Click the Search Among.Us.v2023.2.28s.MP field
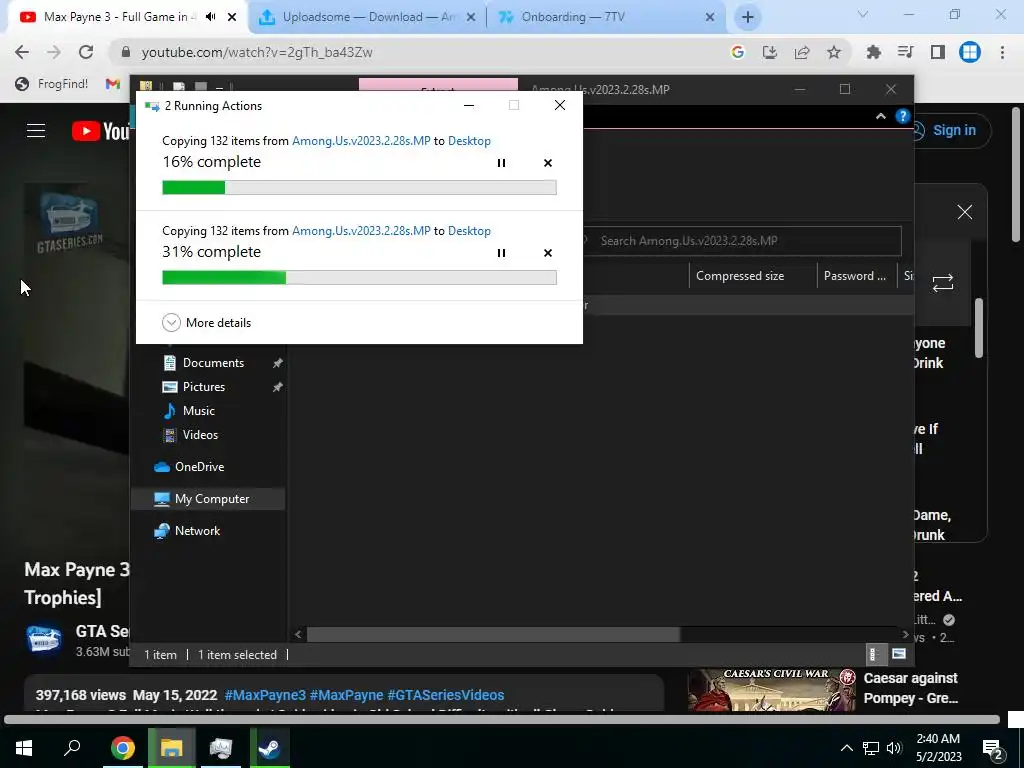This screenshot has height=768, width=1024. tap(741, 241)
